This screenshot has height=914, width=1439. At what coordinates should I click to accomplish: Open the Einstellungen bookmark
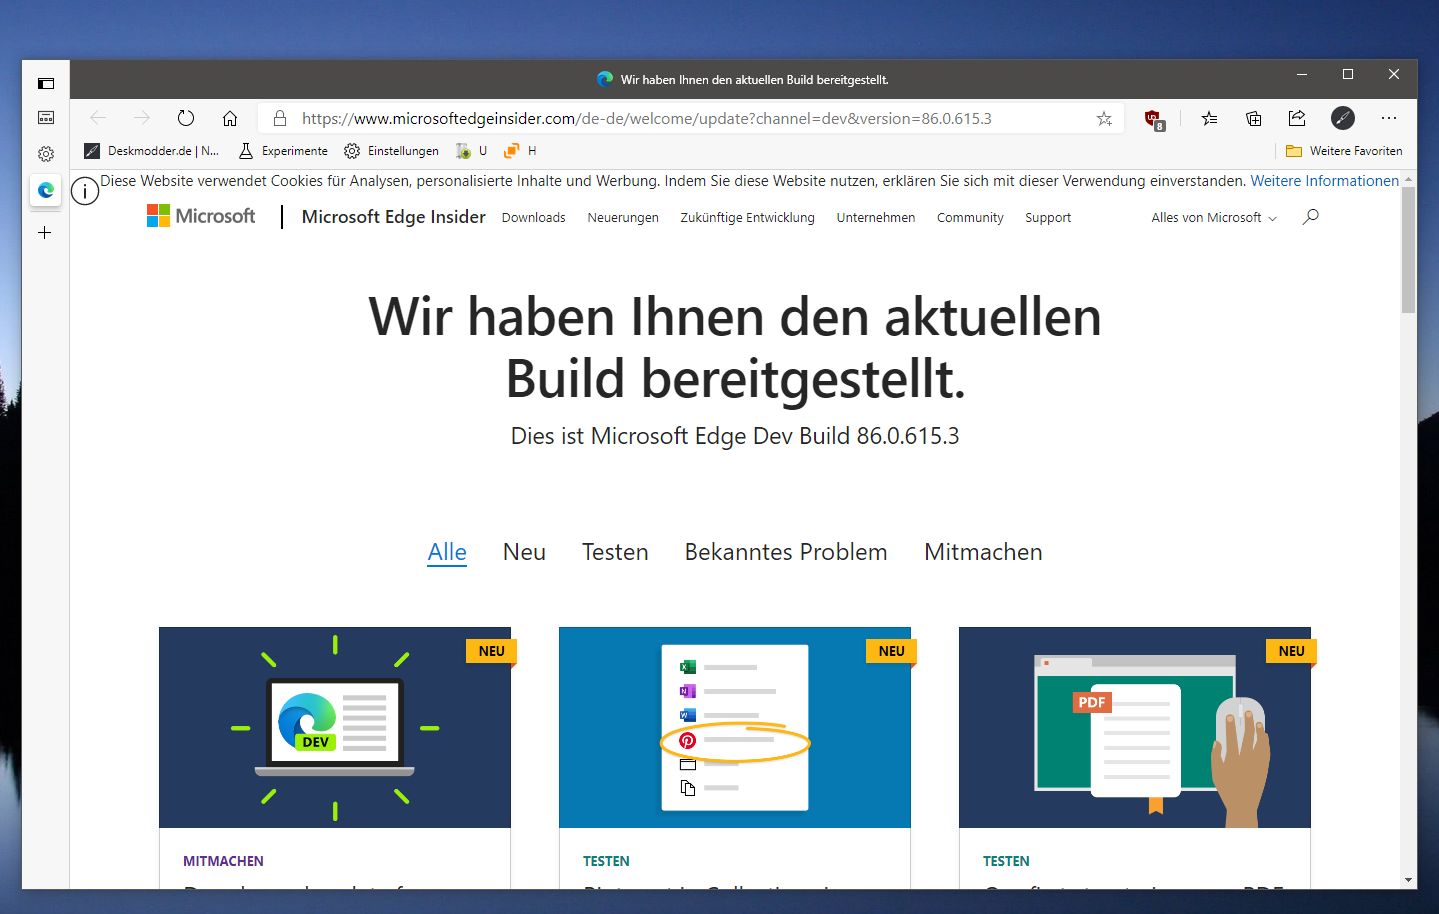(x=392, y=151)
